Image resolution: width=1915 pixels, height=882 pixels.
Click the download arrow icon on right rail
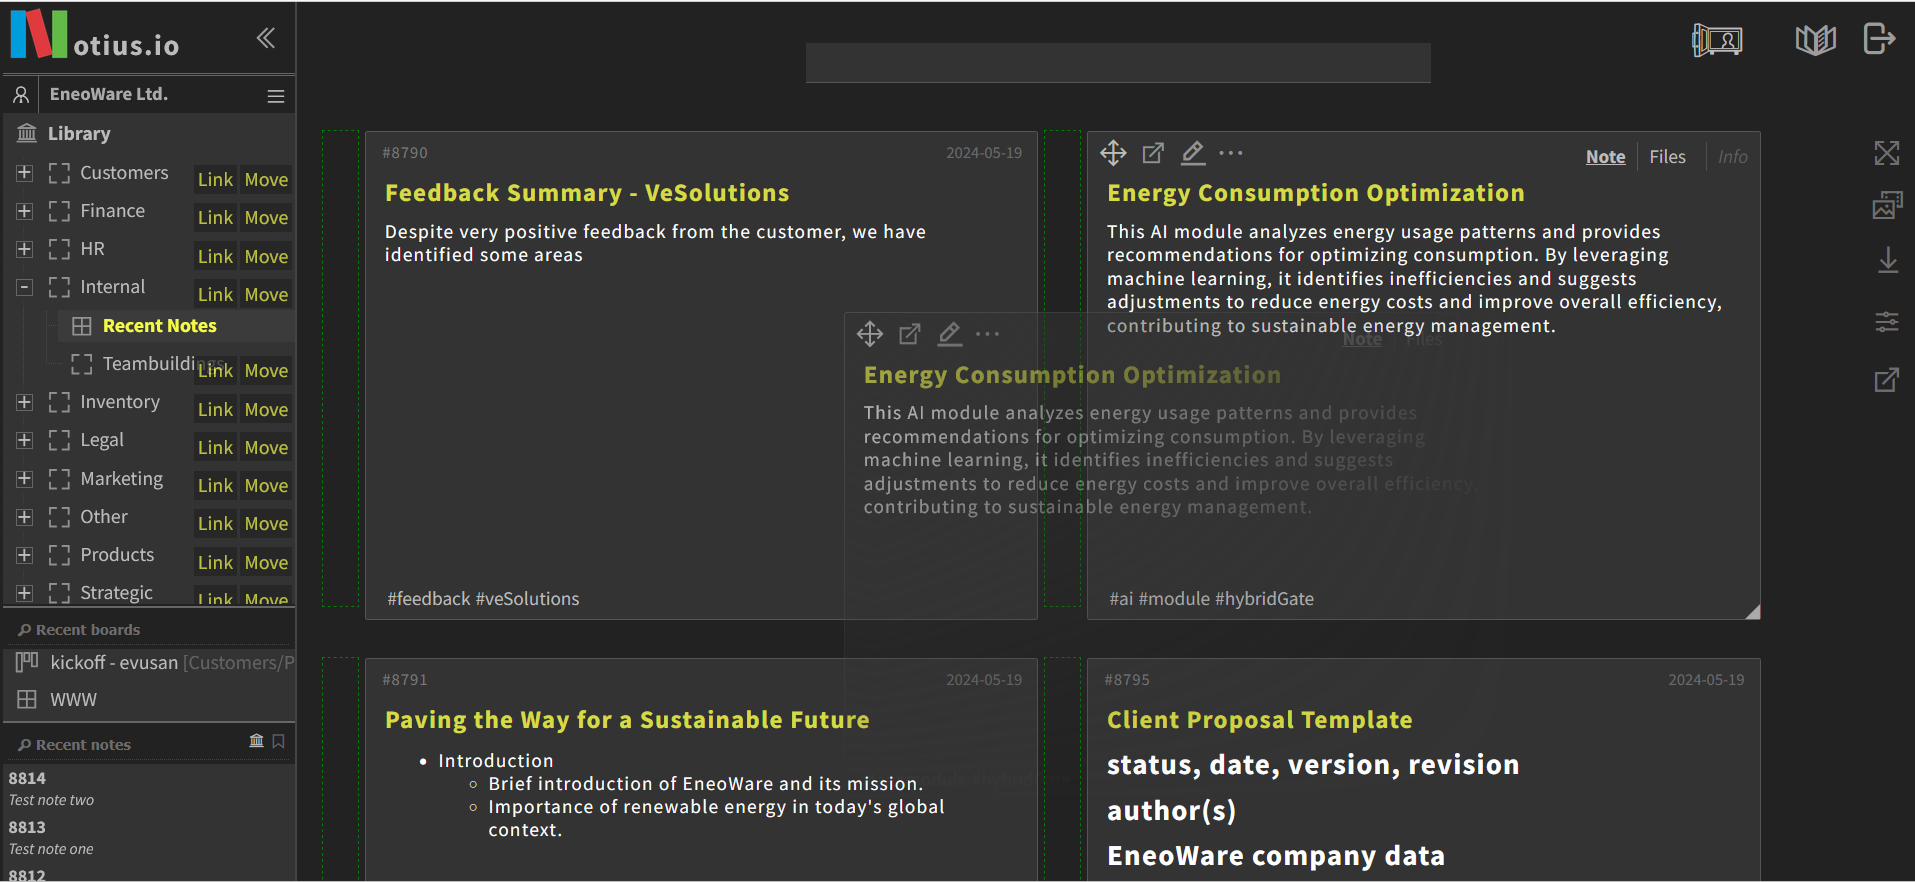coord(1888,260)
